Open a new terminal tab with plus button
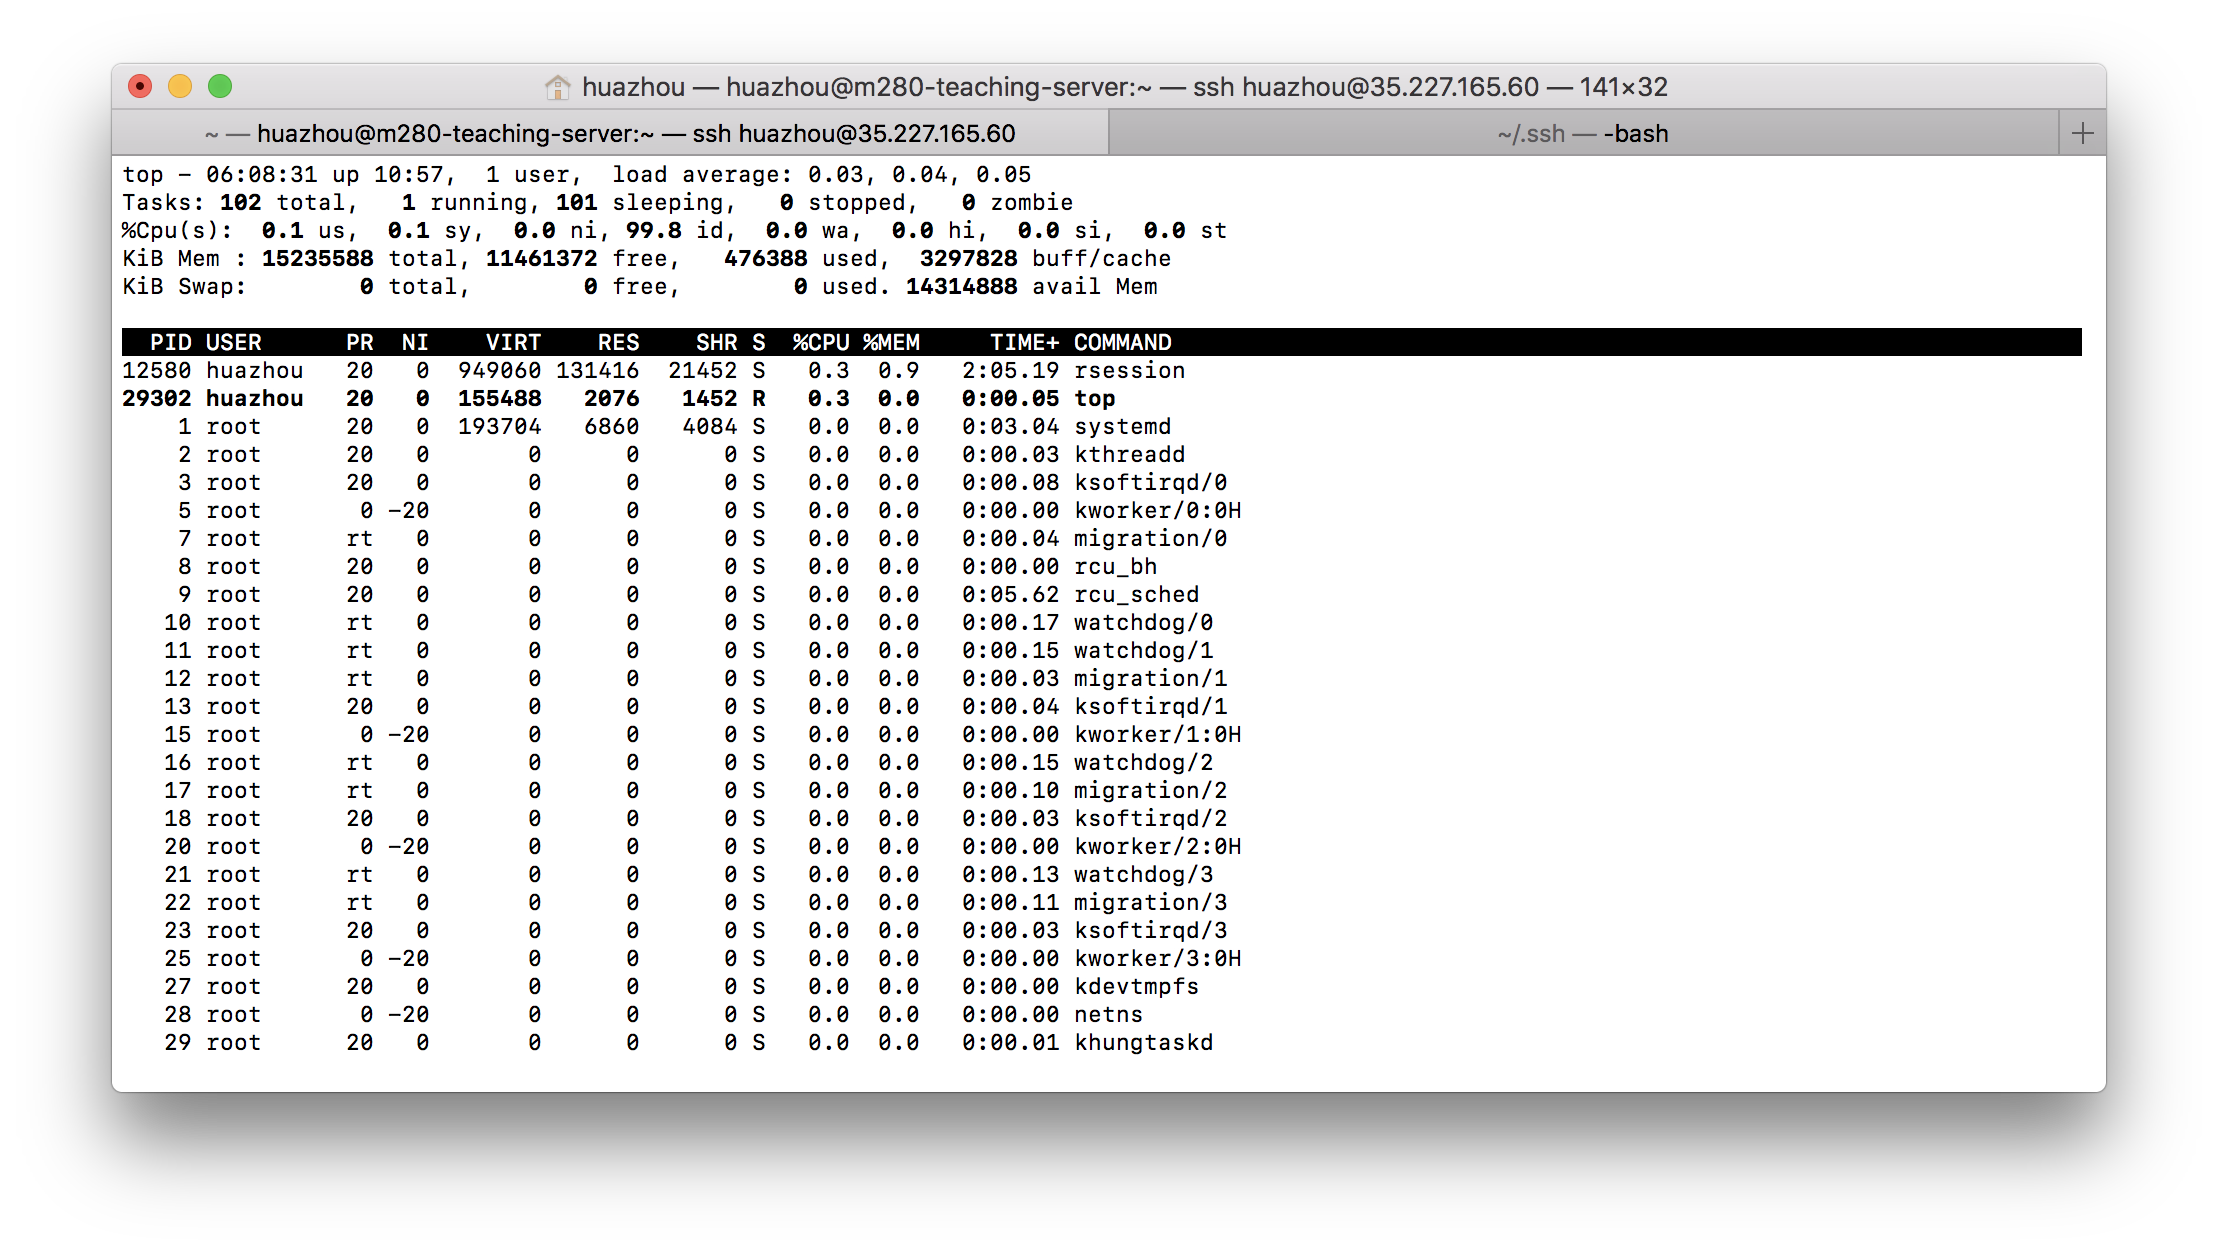 [2082, 133]
